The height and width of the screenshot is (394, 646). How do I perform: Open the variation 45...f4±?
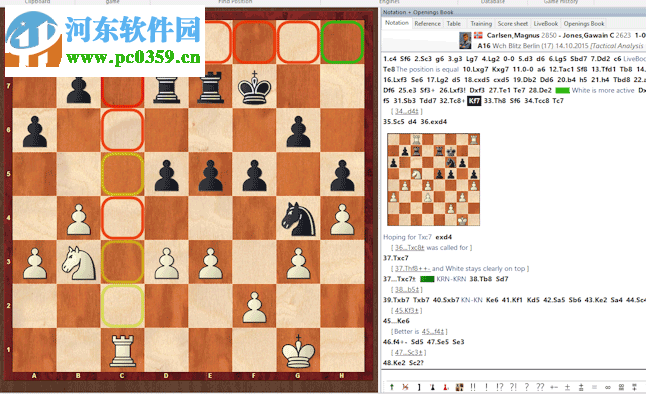click(x=432, y=332)
